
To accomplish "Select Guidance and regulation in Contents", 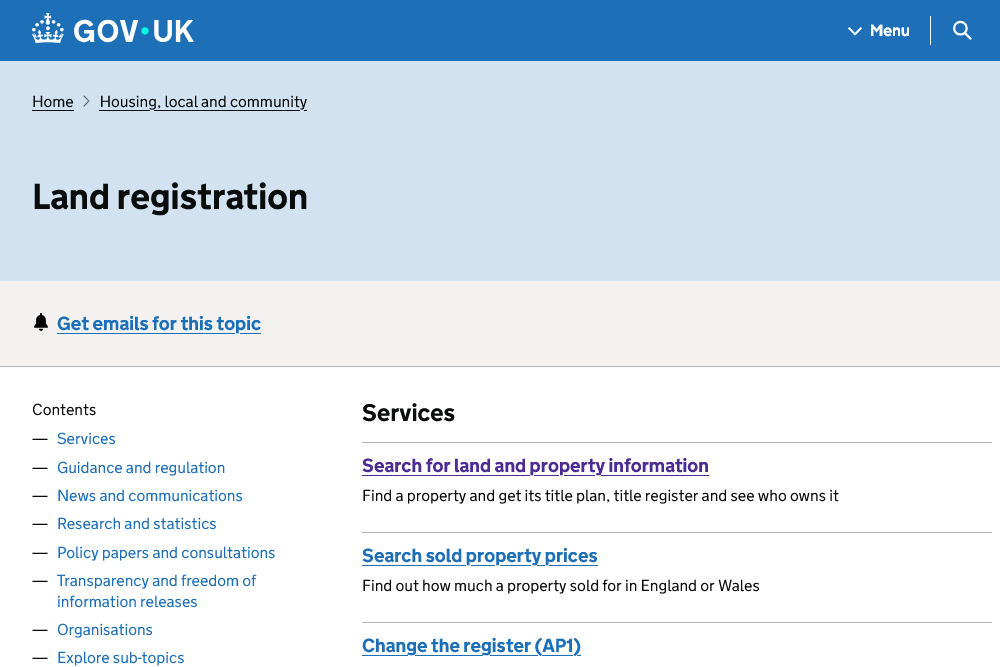I will (141, 467).
